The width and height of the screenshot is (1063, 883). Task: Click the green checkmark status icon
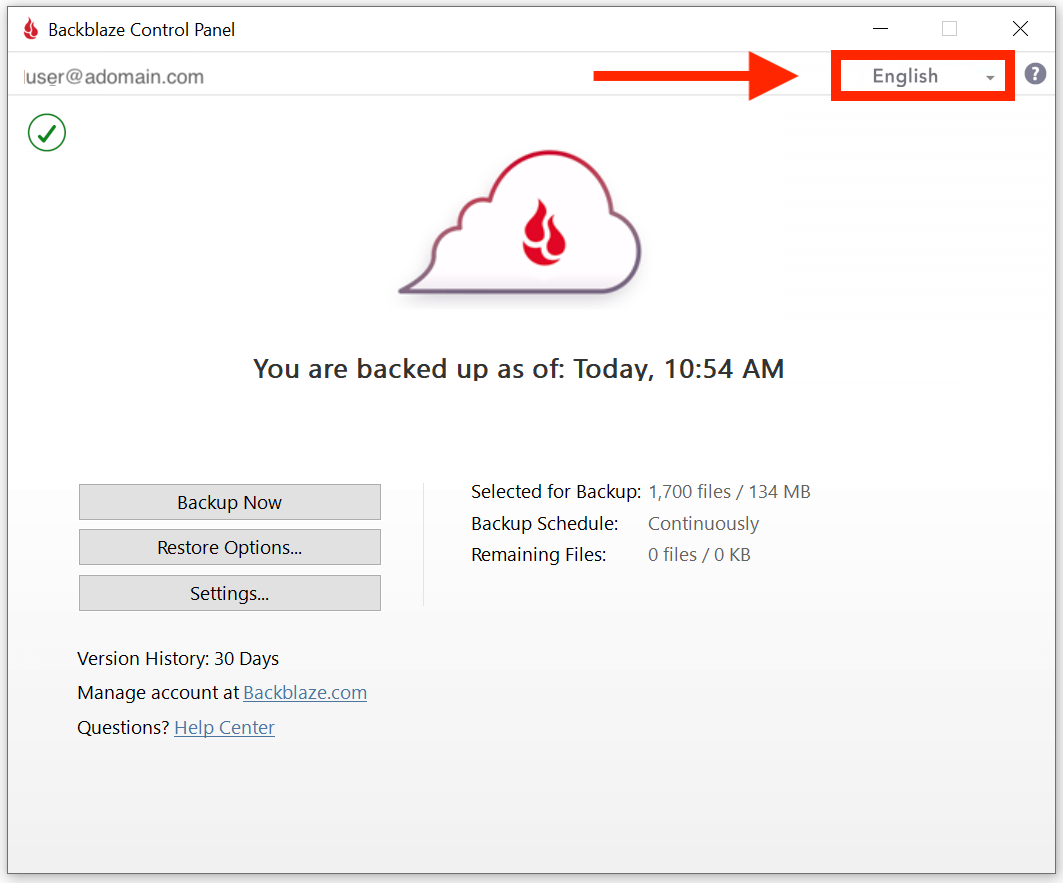(x=47, y=132)
